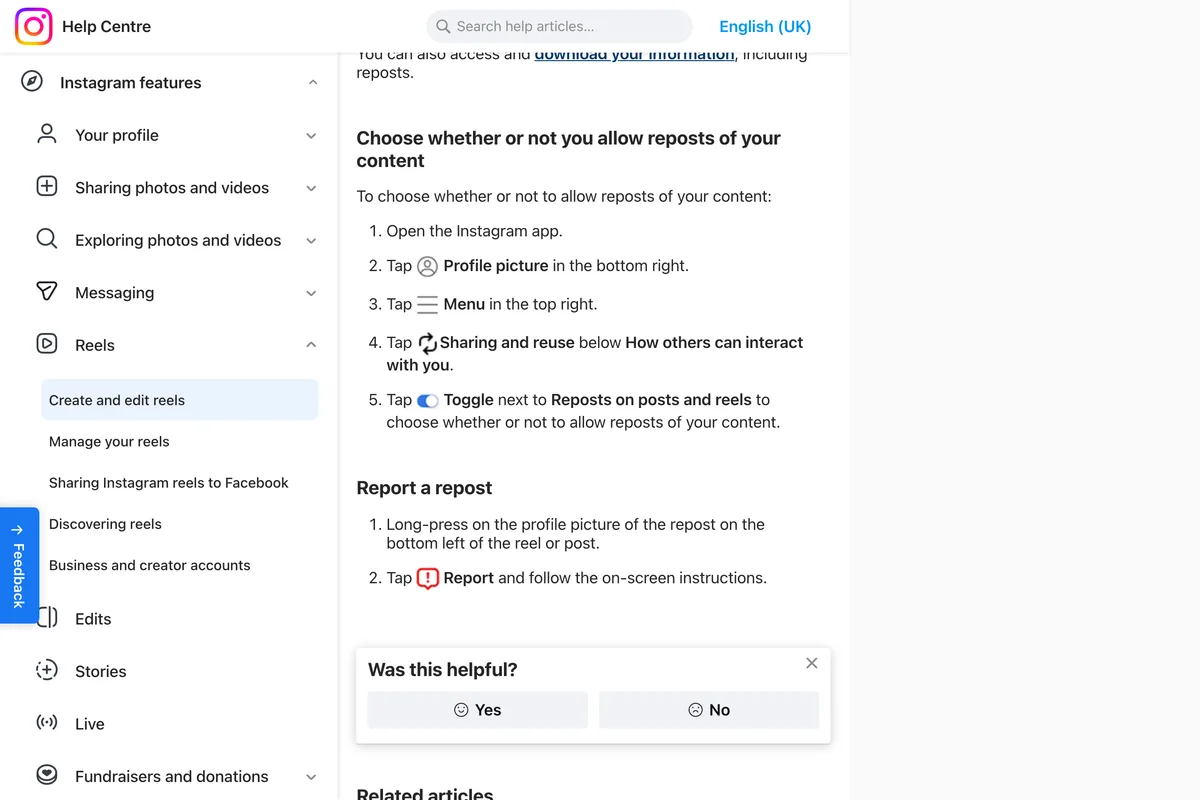Click the Search help articles field
Image resolution: width=1200 pixels, height=800 pixels.
(559, 27)
